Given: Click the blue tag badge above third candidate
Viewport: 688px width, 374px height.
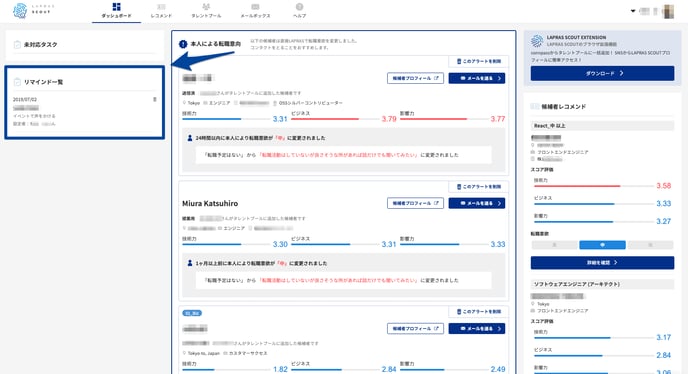Looking at the screenshot, I should (x=192, y=313).
